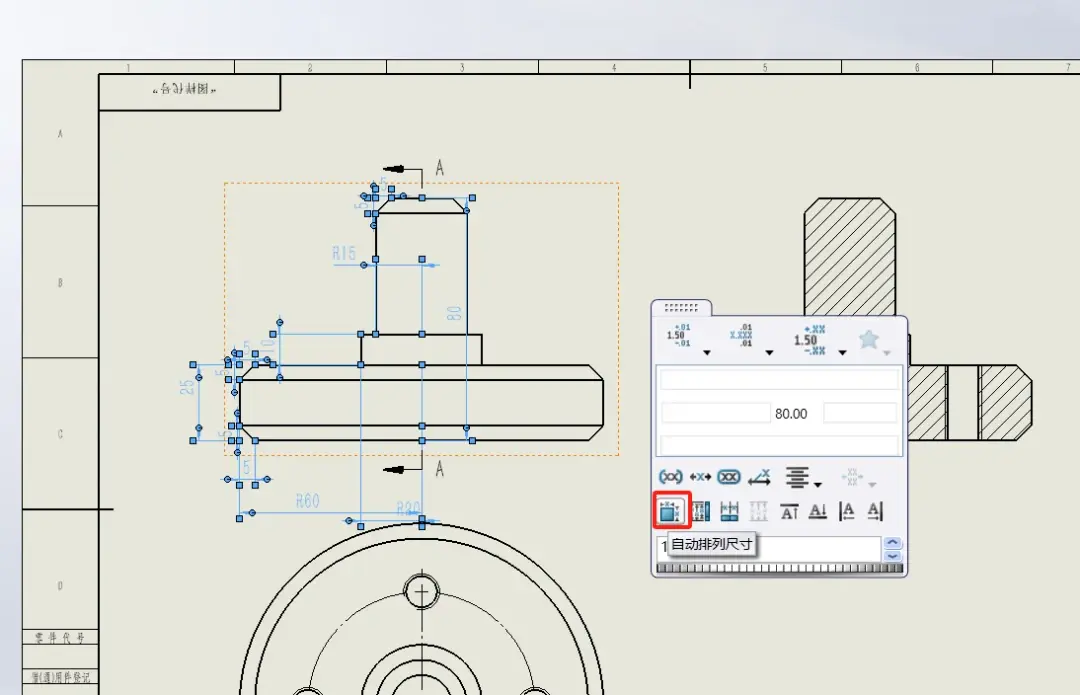This screenshot has width=1080, height=695.
Task: Toggle center dimension between extension lines
Action: coord(700,477)
